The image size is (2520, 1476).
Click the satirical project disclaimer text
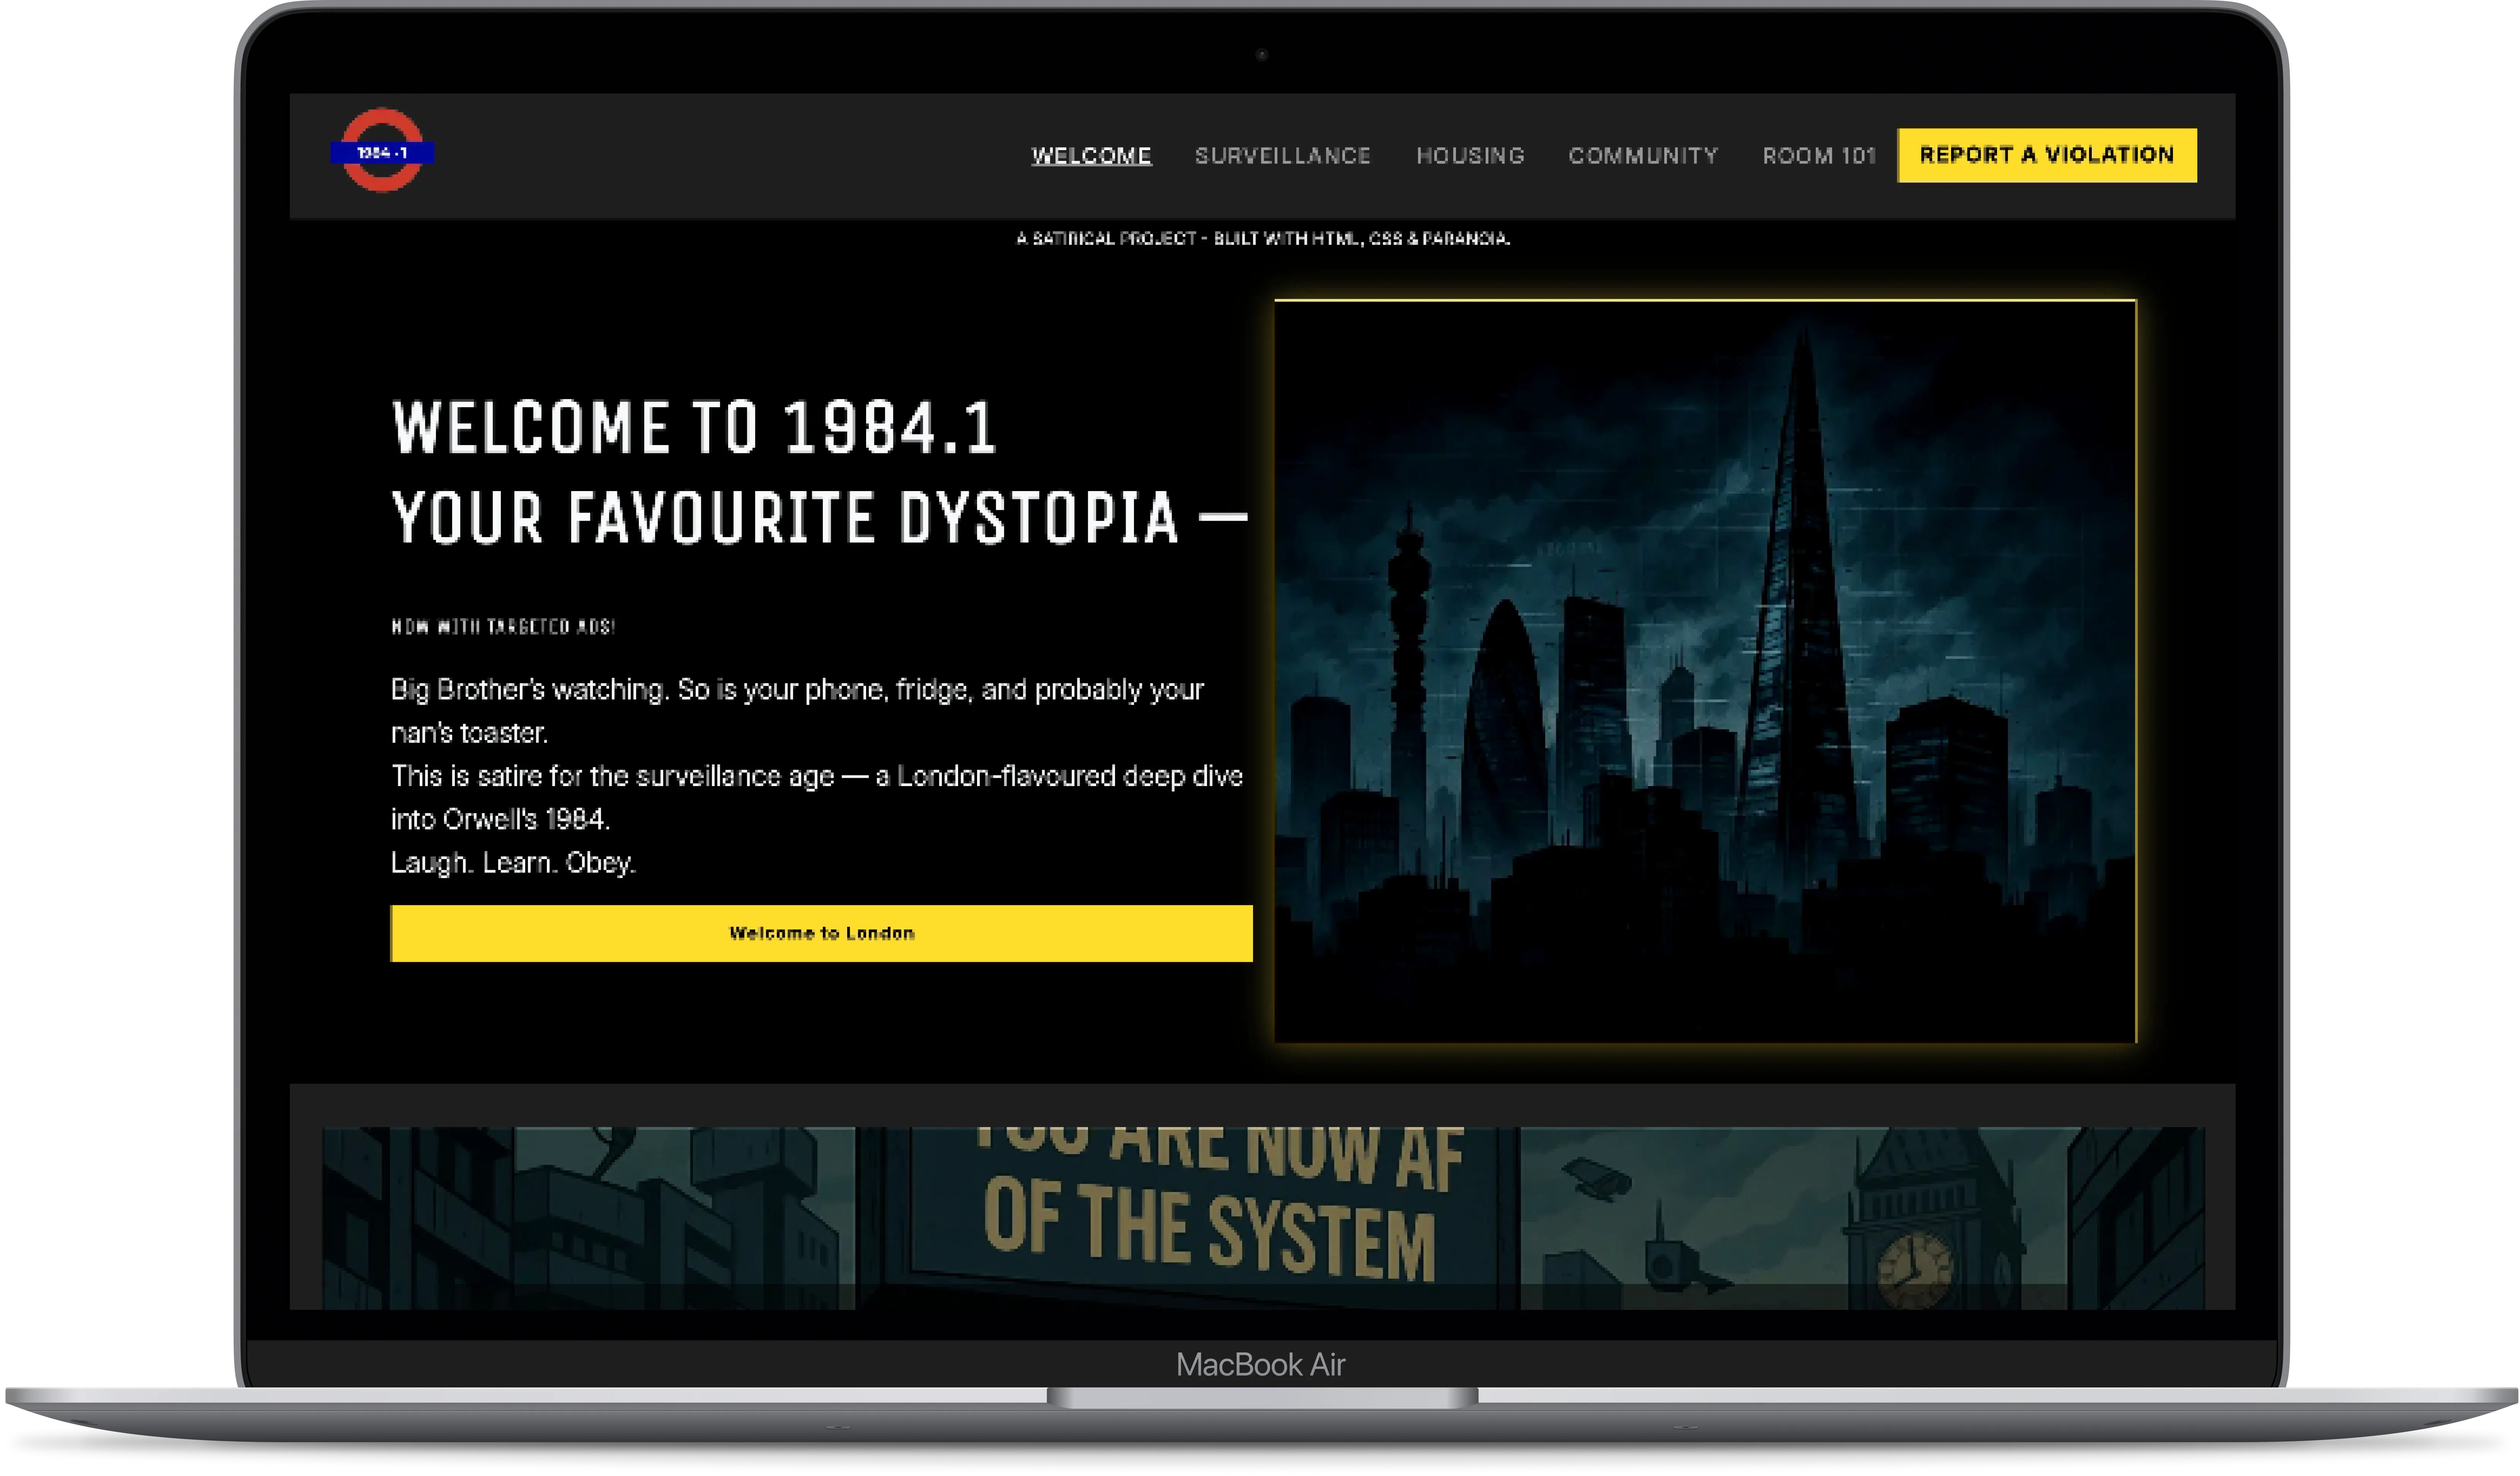[x=1262, y=238]
